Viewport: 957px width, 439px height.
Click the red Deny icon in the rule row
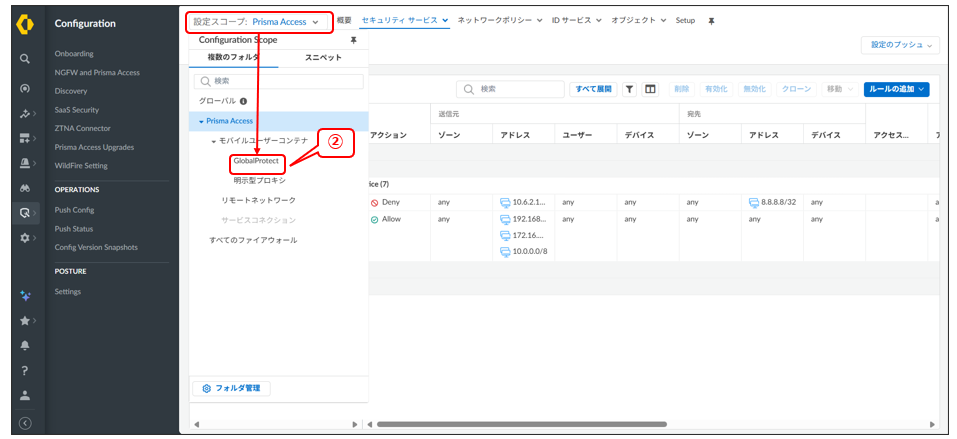[374, 203]
